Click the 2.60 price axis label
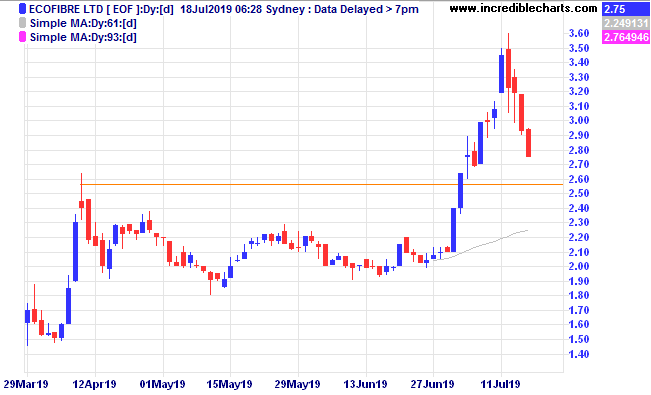The height and width of the screenshot is (395, 651). pyautogui.click(x=579, y=179)
